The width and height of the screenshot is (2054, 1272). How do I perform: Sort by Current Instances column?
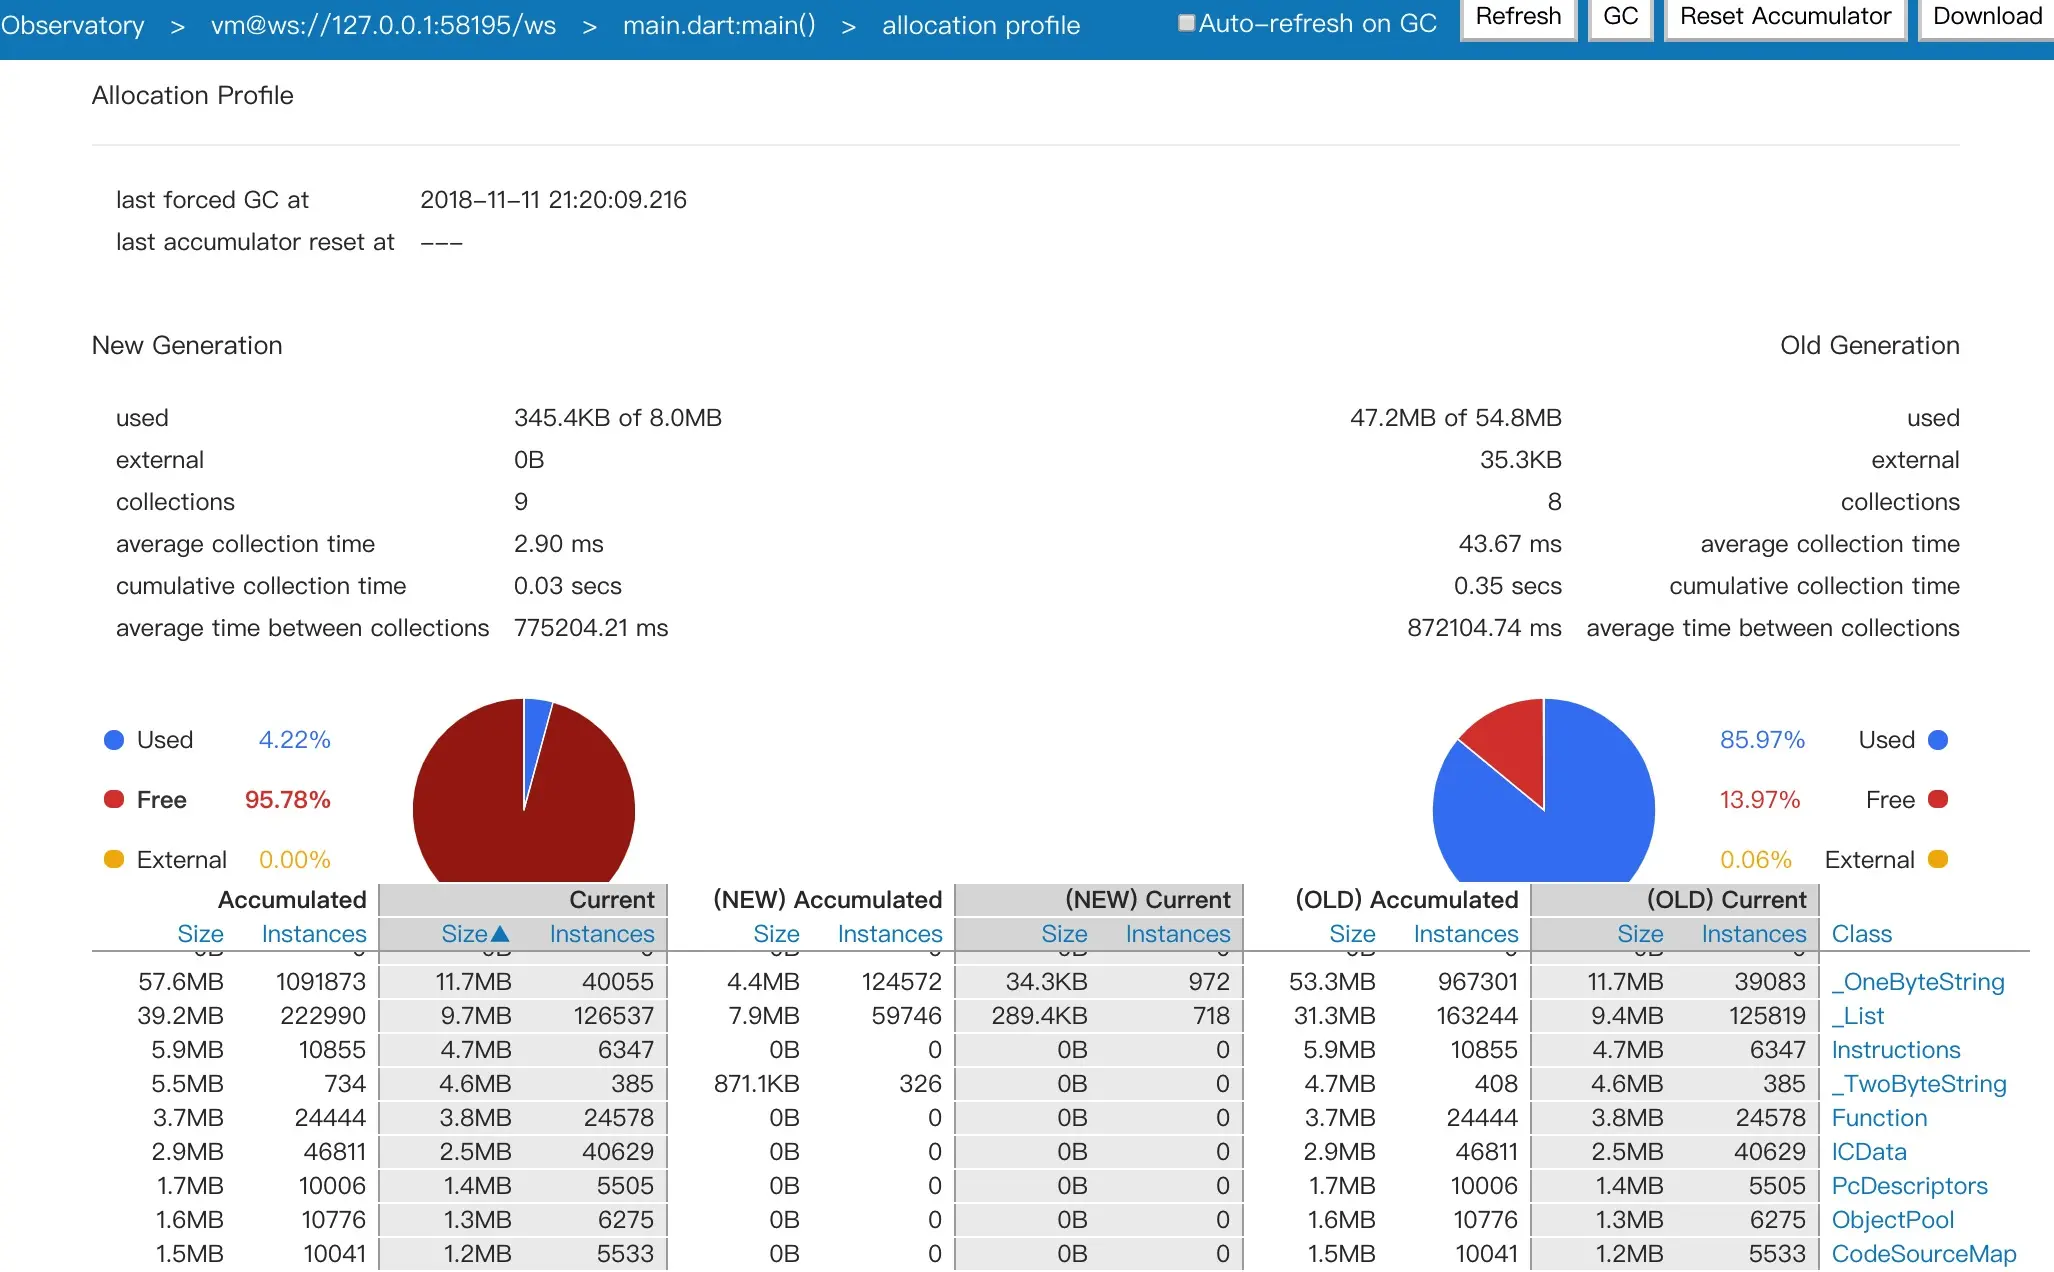coord(602,934)
